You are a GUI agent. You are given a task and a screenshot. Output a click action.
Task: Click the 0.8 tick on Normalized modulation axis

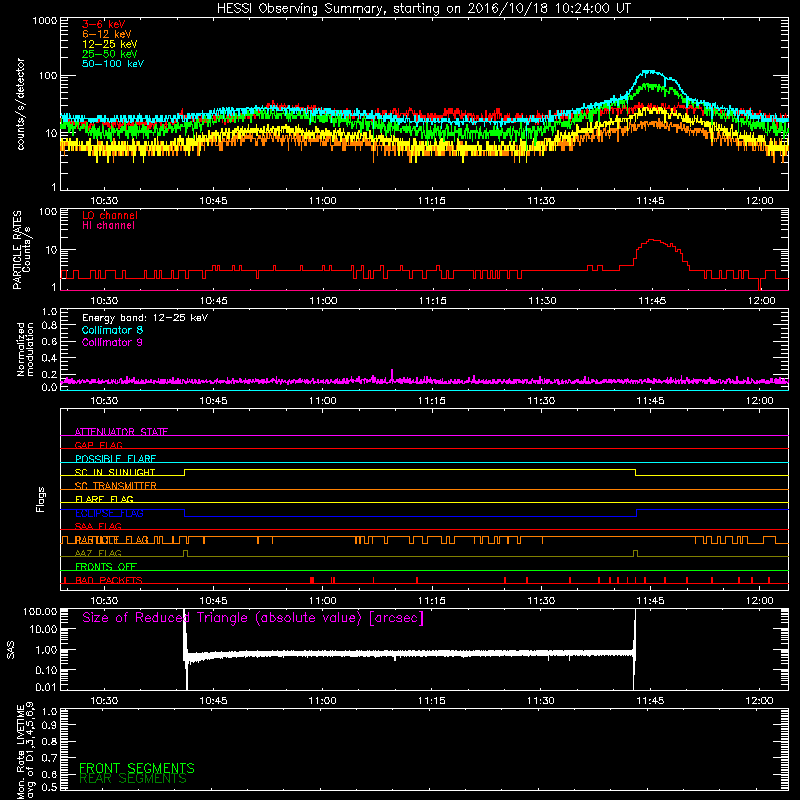coord(49,326)
